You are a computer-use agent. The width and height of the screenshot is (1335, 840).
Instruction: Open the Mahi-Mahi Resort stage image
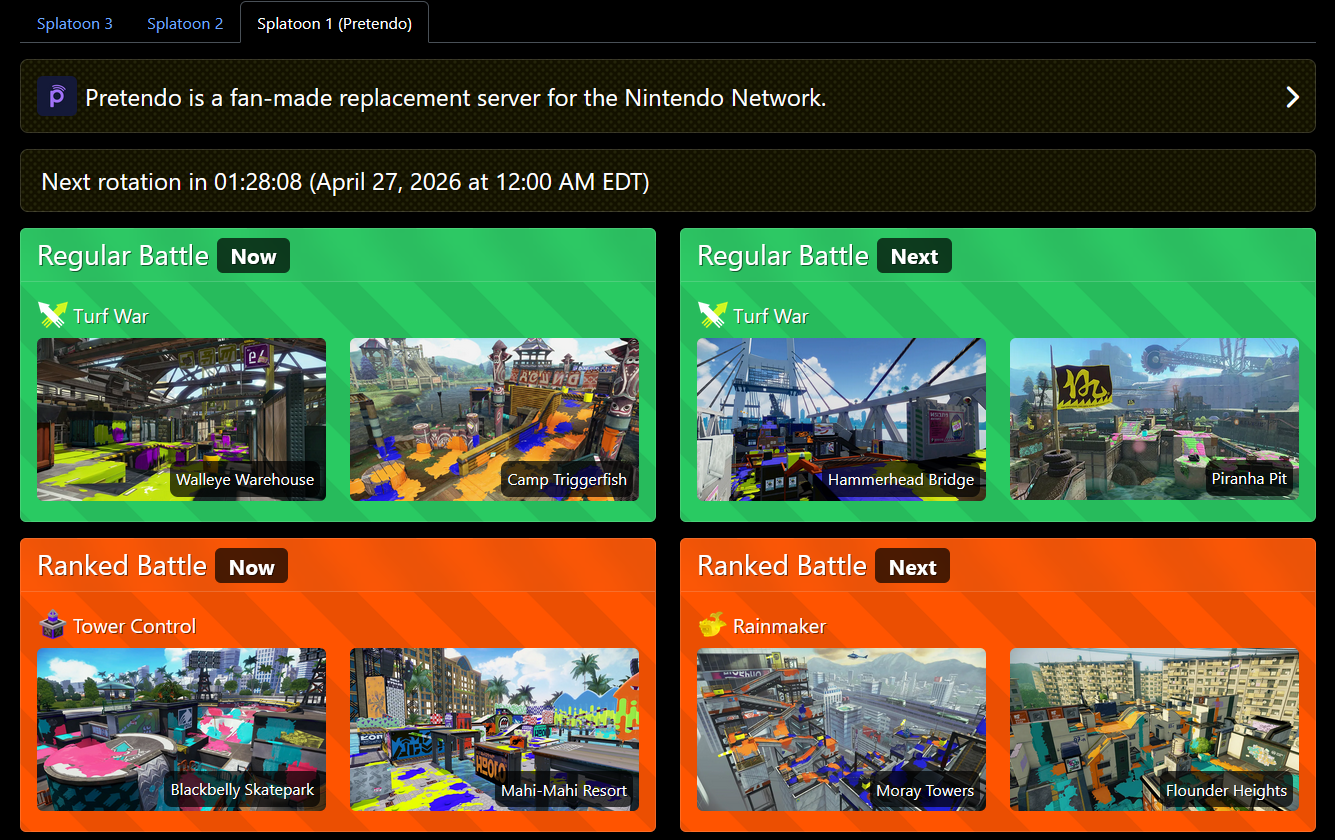494,729
